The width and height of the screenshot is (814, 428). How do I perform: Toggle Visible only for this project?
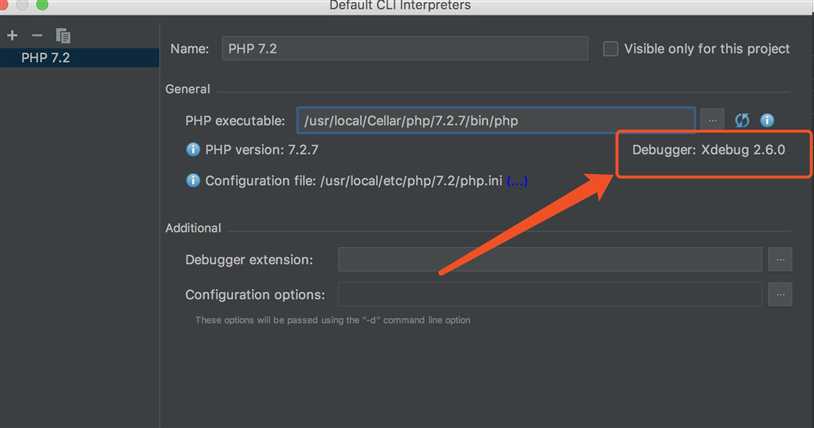coord(610,49)
